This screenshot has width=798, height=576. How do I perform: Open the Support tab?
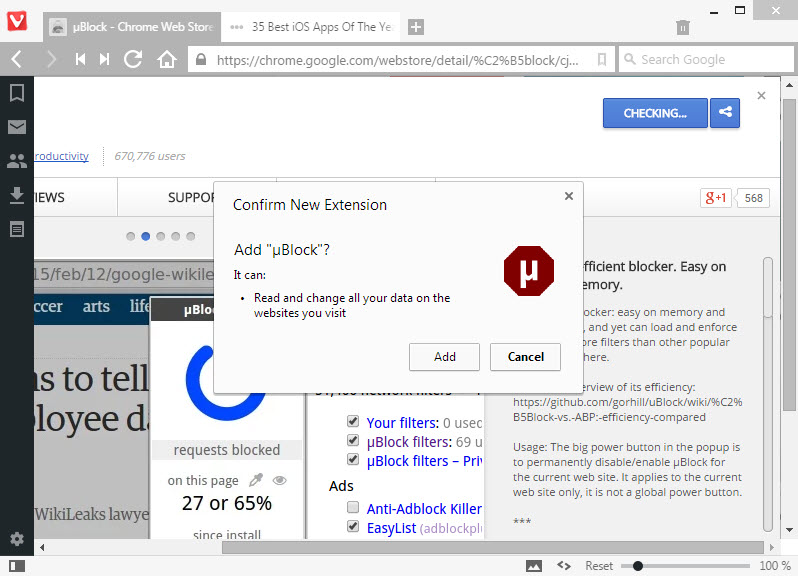(191, 197)
